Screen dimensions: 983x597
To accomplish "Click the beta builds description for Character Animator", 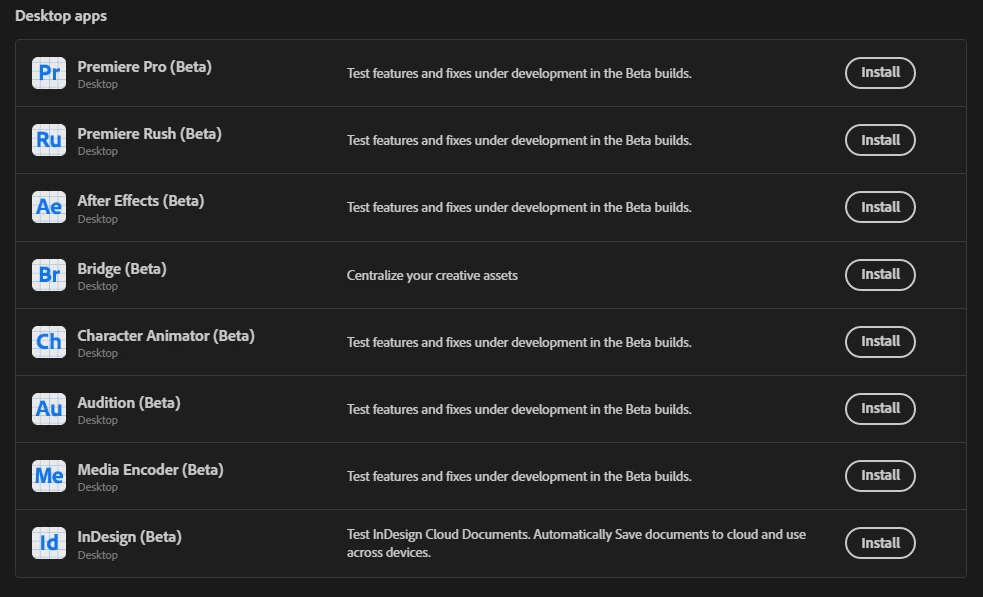I will click(519, 342).
